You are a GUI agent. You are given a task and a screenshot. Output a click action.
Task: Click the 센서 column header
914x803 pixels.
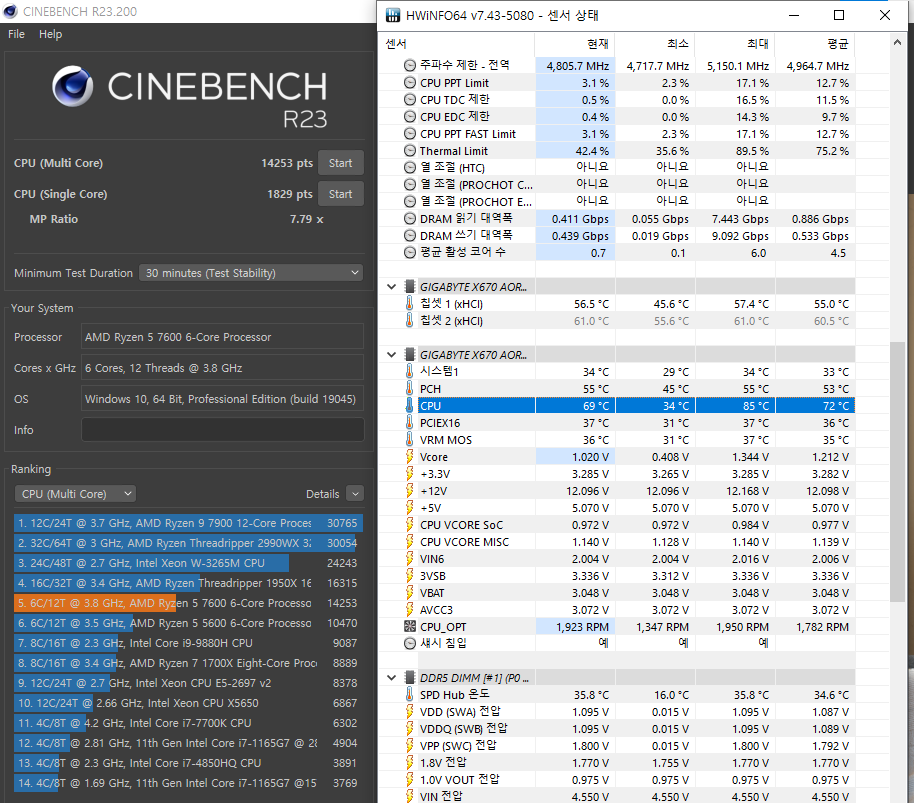[458, 44]
